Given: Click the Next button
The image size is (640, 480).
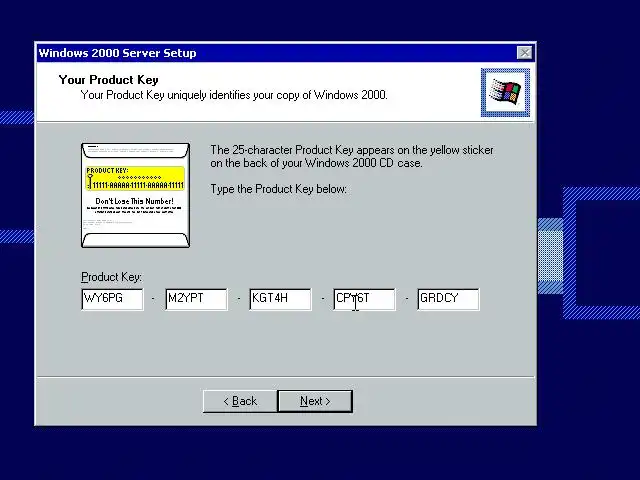Looking at the screenshot, I should point(315,401).
